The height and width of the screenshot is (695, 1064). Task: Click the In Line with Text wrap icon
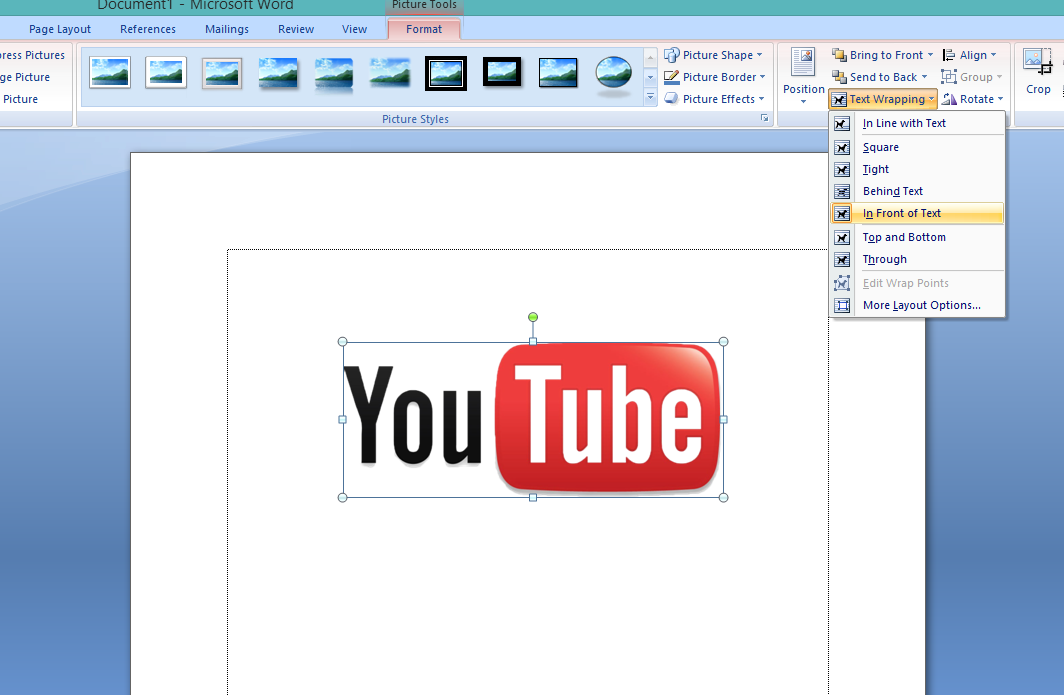pyautogui.click(x=842, y=124)
